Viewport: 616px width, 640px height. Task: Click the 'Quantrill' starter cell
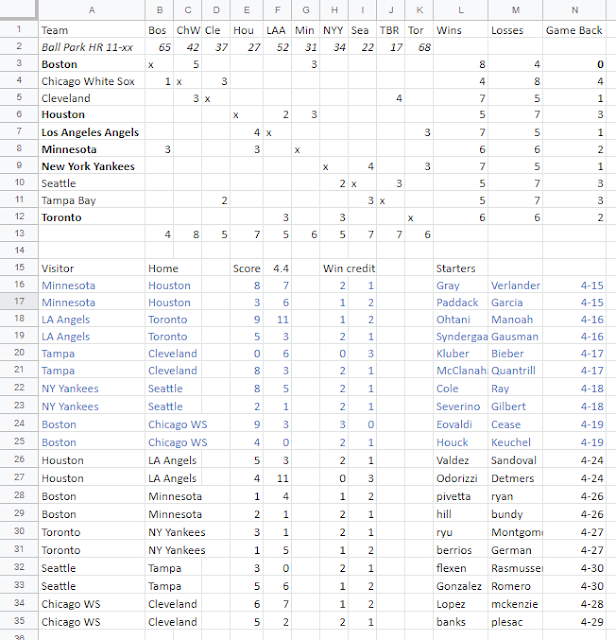(x=515, y=370)
